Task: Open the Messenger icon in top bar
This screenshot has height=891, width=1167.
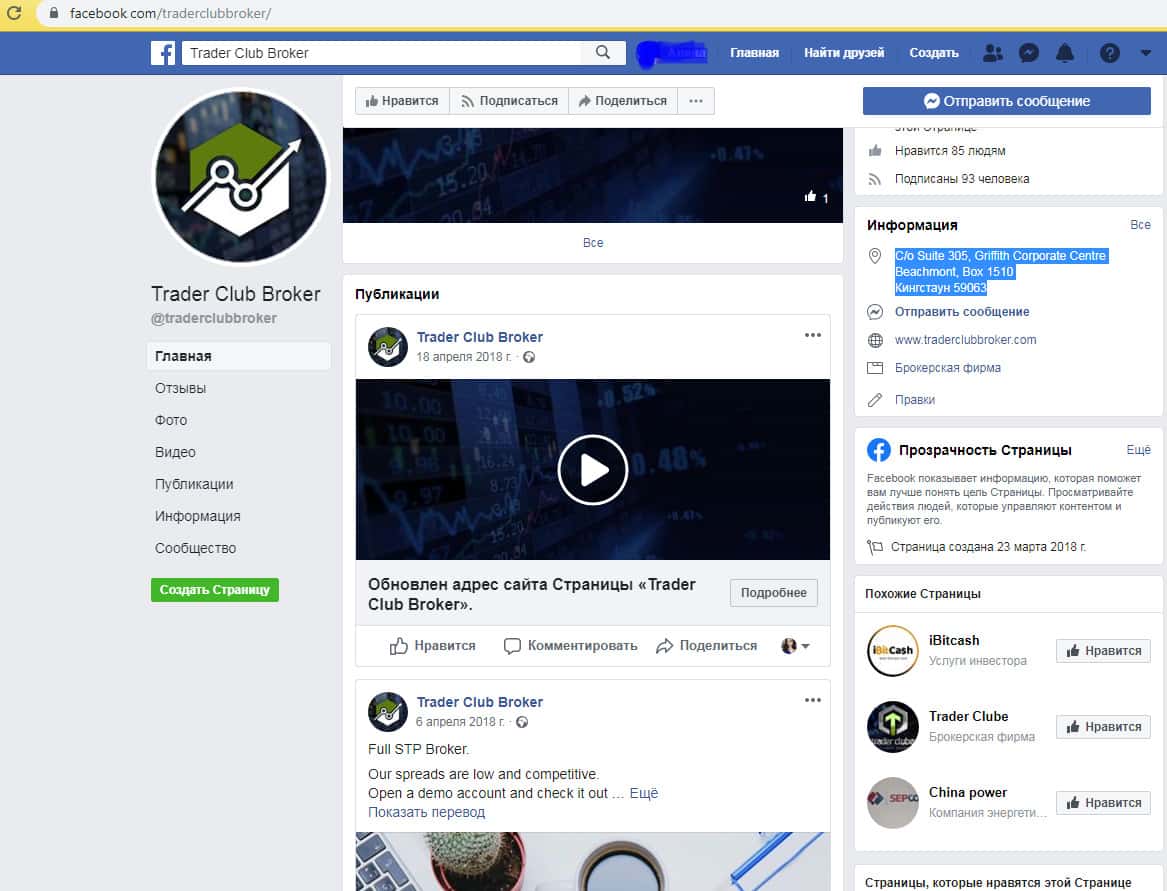Action: [1029, 53]
